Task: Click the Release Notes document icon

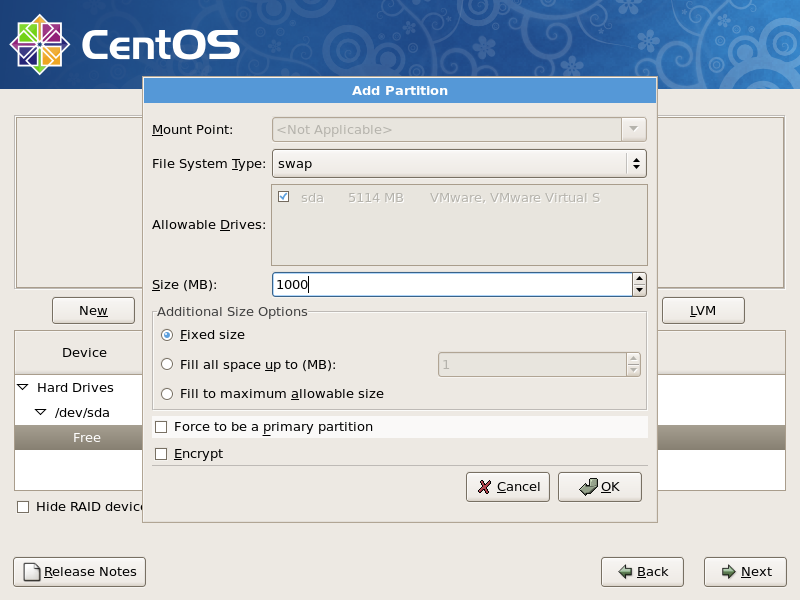Action: [32, 572]
